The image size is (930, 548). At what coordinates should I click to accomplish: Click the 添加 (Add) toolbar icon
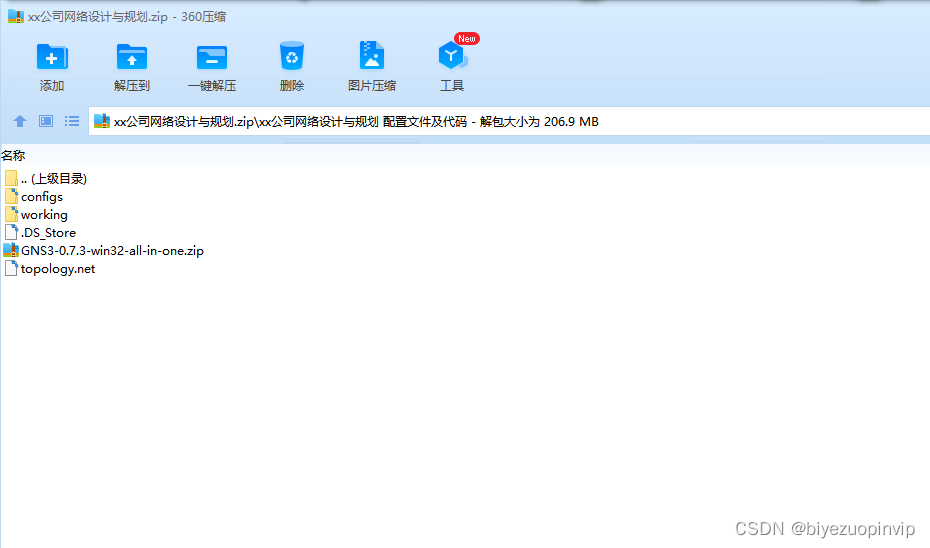click(52, 58)
